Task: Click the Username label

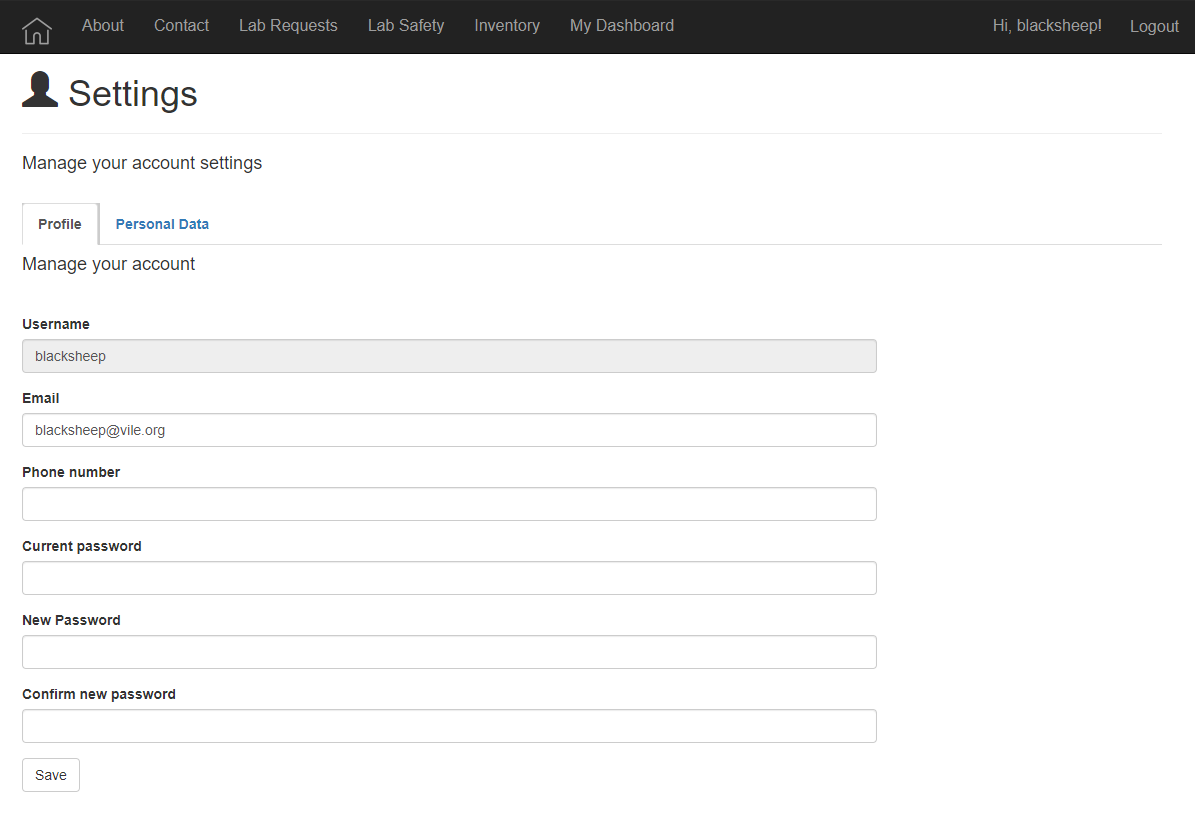Action: click(x=56, y=324)
